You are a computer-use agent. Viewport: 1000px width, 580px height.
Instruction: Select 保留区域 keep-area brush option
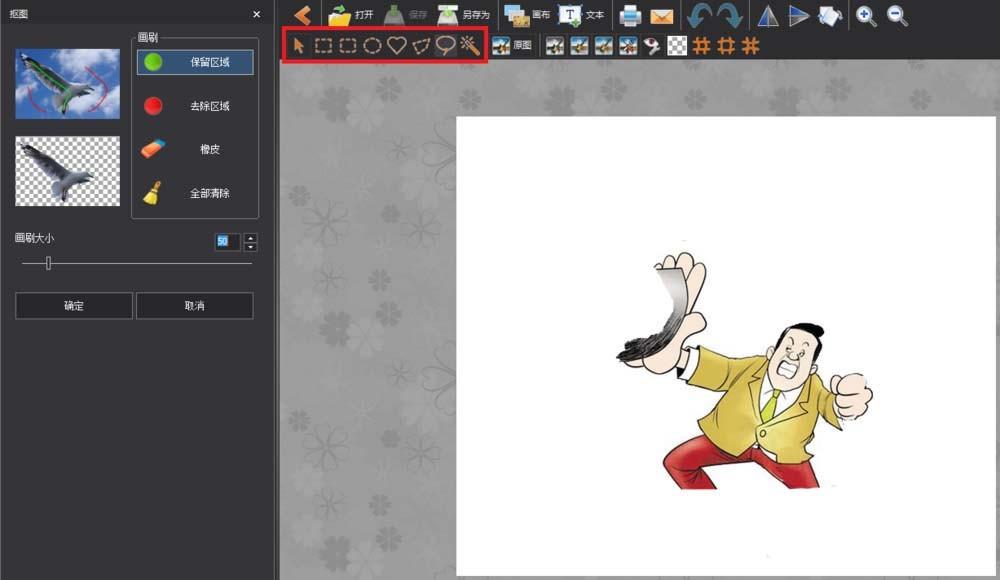tap(195, 62)
